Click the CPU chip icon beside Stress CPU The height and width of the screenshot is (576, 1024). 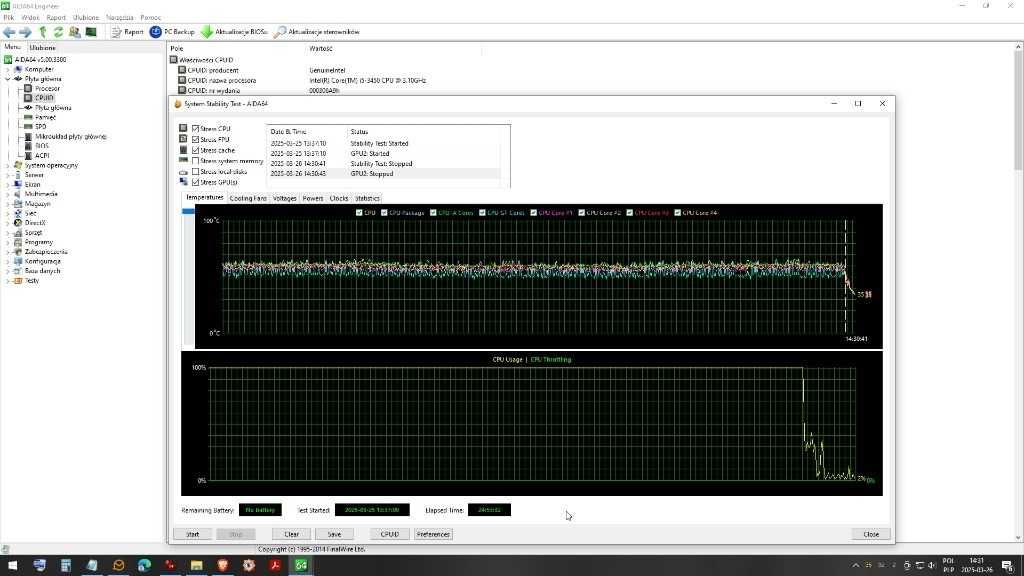pos(184,129)
